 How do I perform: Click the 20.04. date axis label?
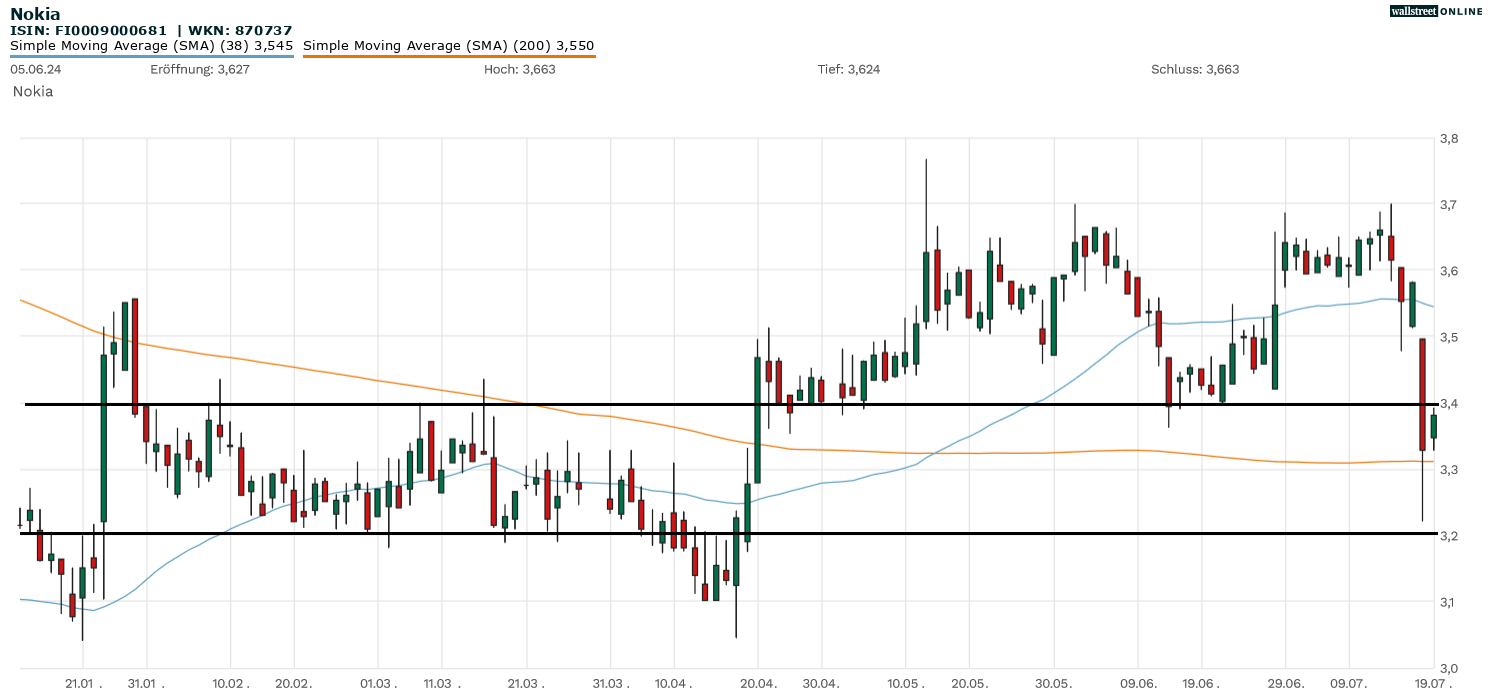coord(758,683)
